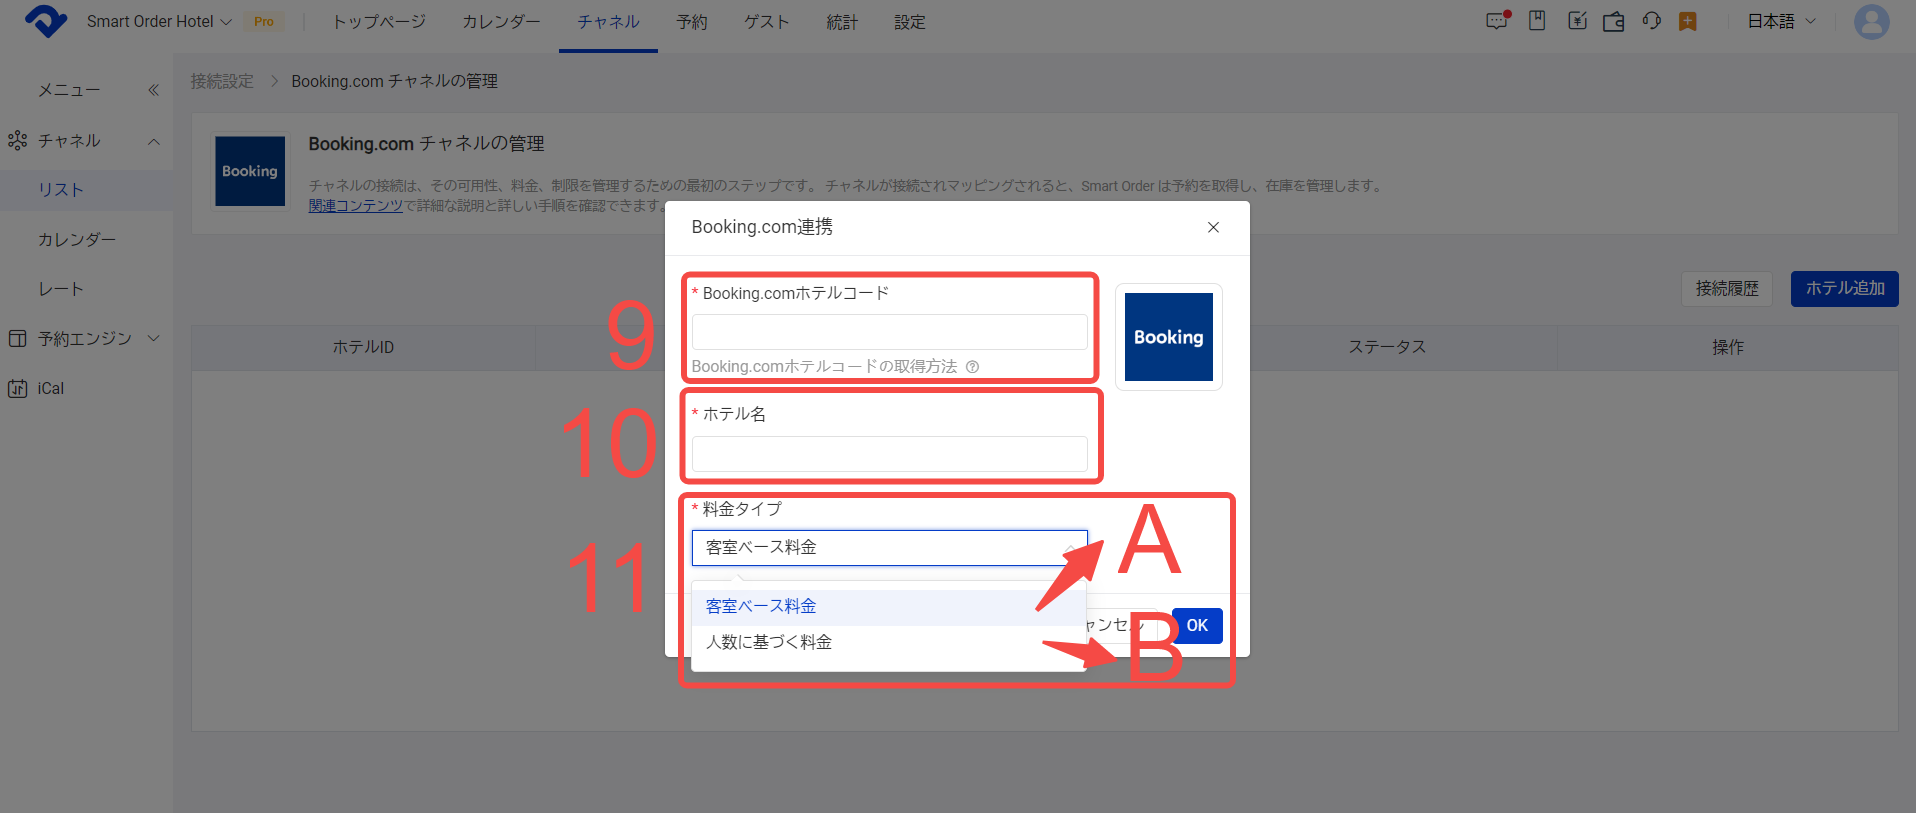
Task: Close the Booking.com連携 dialog
Action: coord(1213,227)
